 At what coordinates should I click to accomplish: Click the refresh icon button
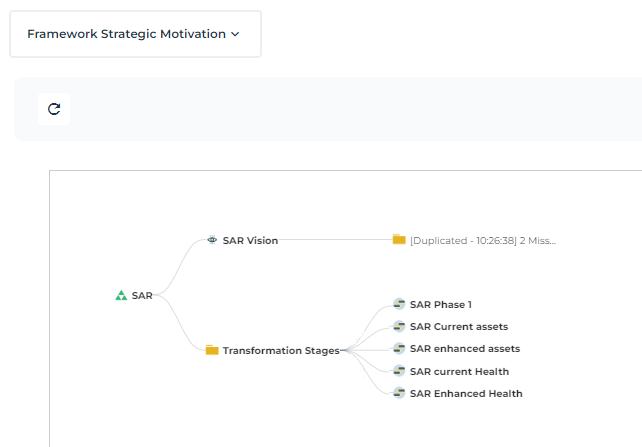(54, 109)
